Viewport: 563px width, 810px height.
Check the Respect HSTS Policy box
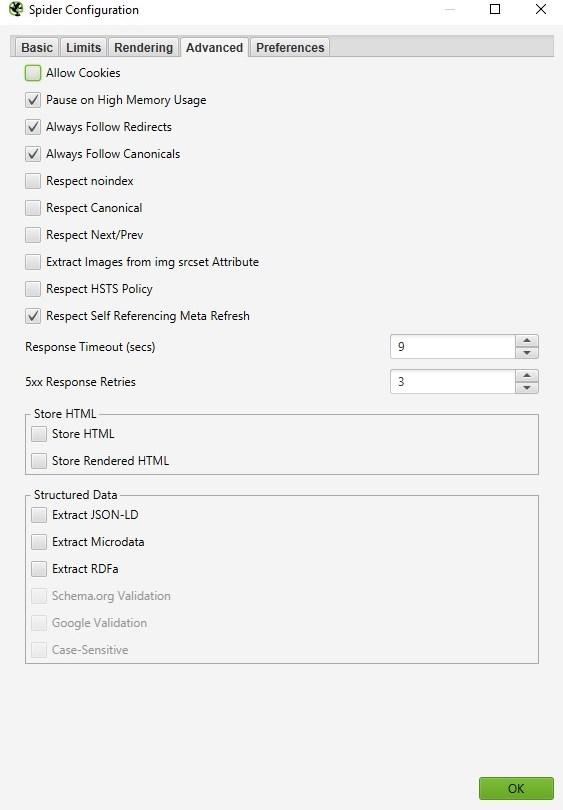pos(33,289)
